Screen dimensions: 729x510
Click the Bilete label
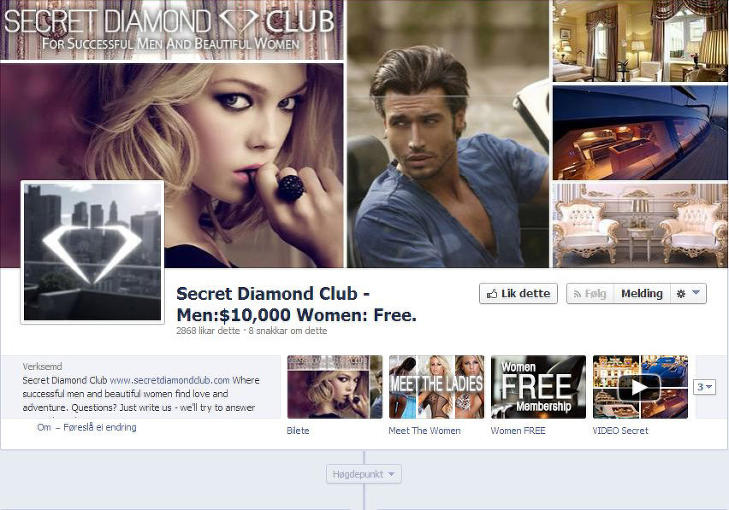tap(298, 431)
